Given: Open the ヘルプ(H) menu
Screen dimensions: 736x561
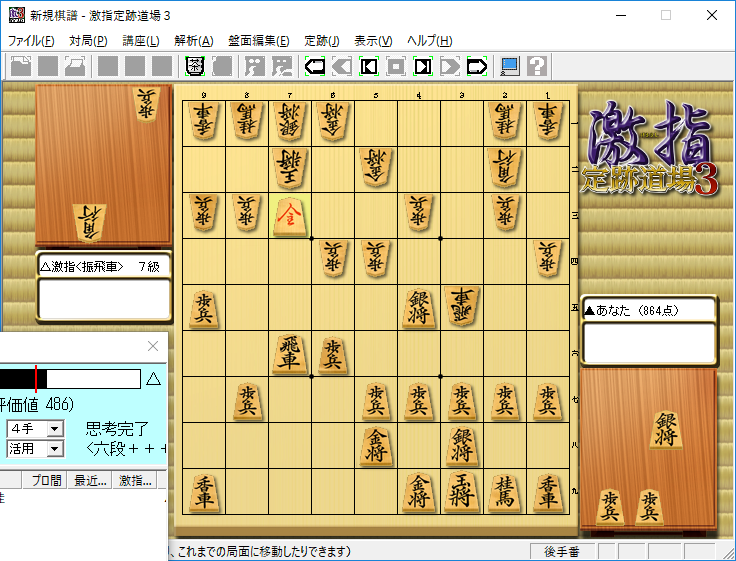Looking at the screenshot, I should [429, 41].
